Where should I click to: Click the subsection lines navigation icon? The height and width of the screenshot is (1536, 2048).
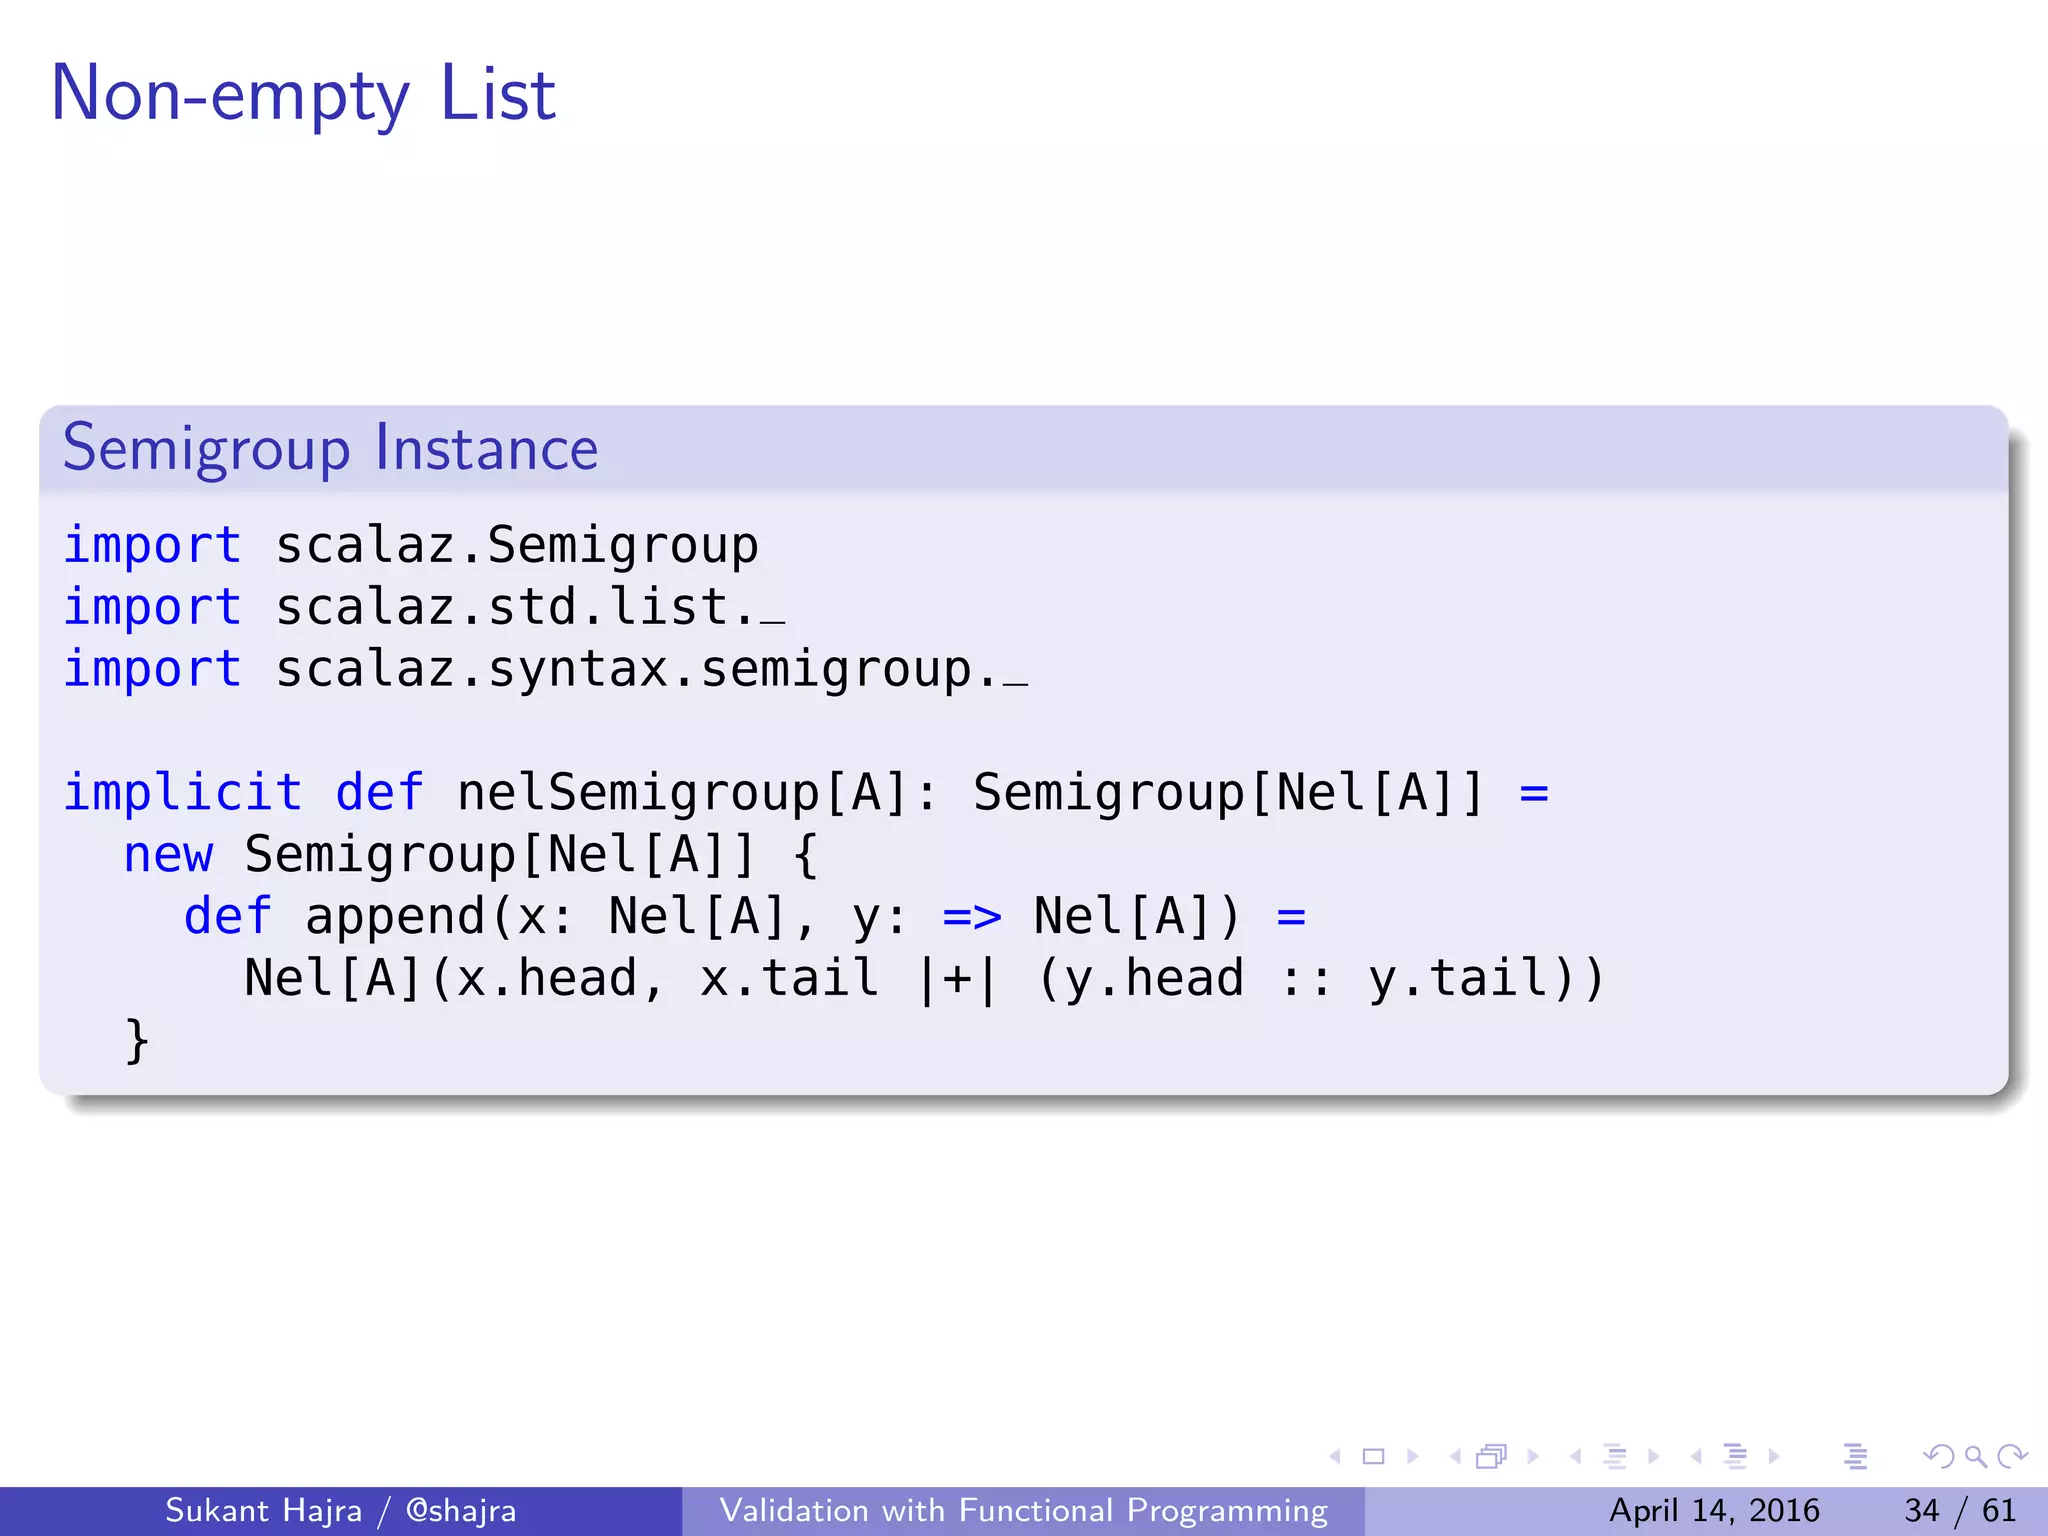pos(1615,1457)
